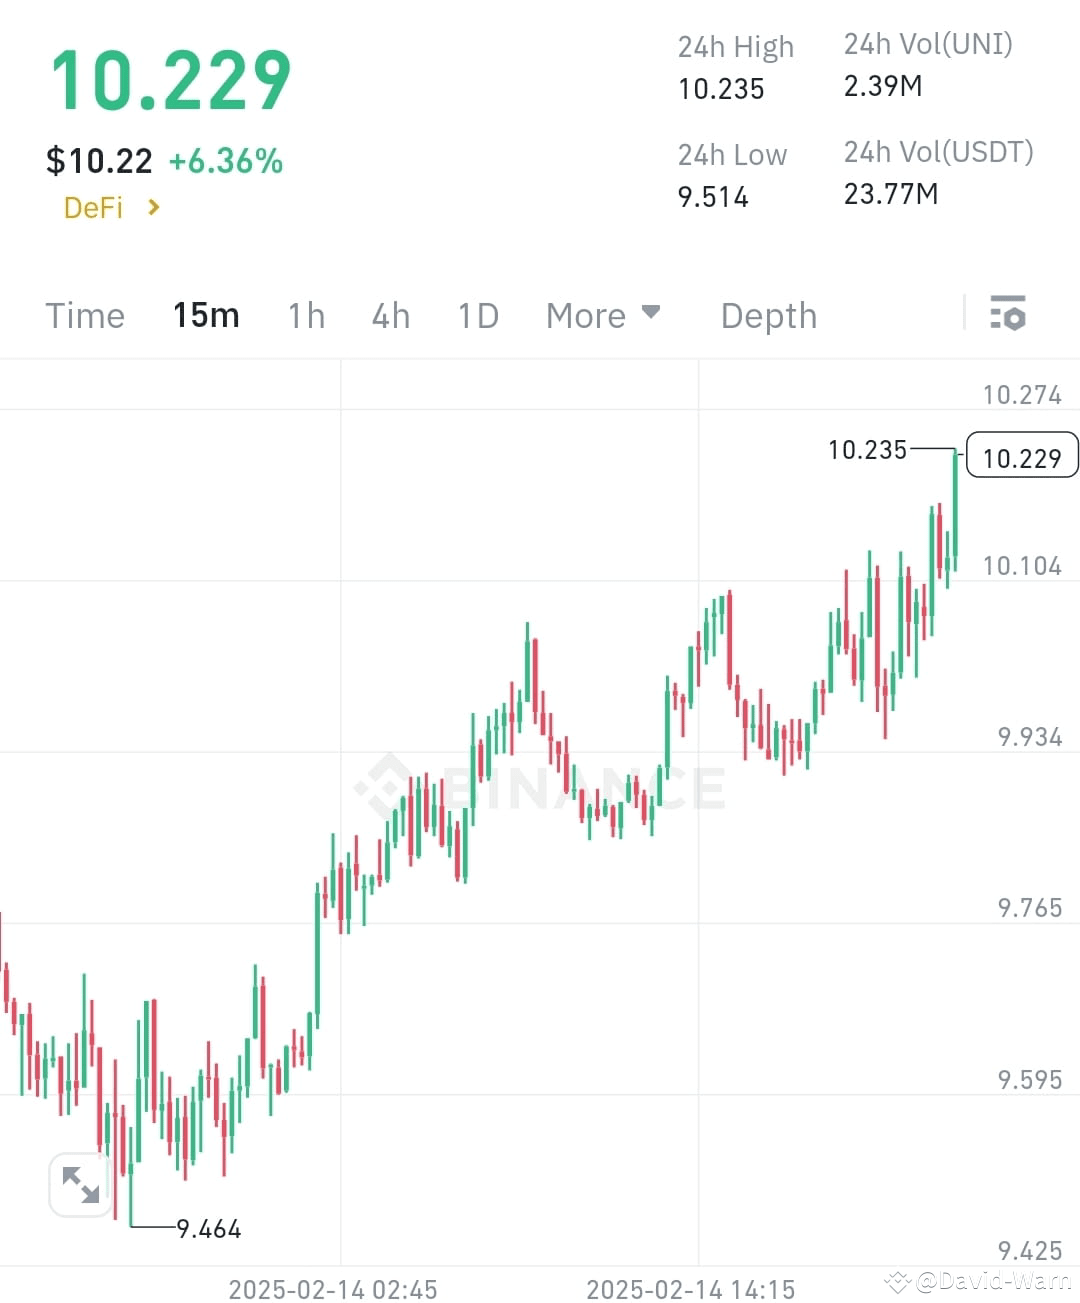Click the current price 10.229 label
Image resolution: width=1080 pixels, height=1303 pixels.
1022,457
